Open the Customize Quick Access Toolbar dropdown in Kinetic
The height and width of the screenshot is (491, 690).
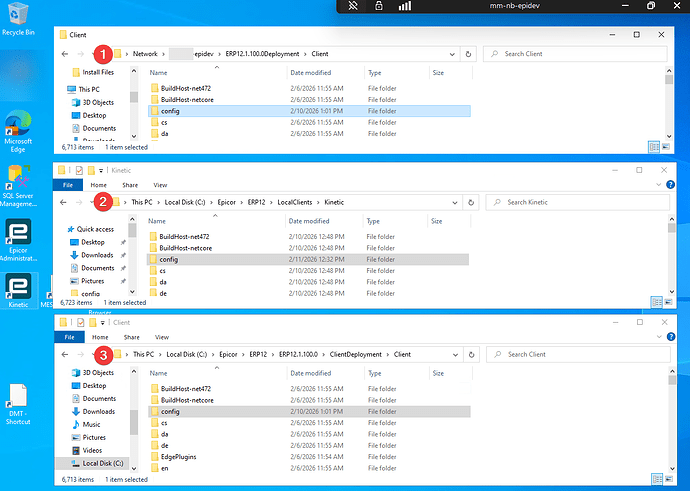[x=101, y=170]
